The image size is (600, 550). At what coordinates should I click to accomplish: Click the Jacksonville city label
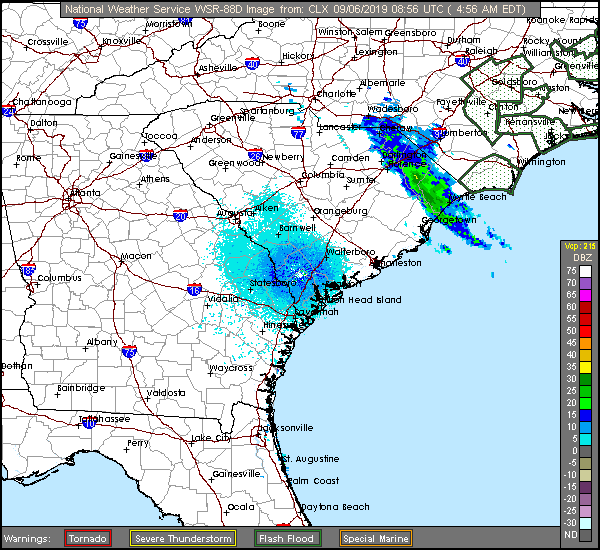click(287, 428)
